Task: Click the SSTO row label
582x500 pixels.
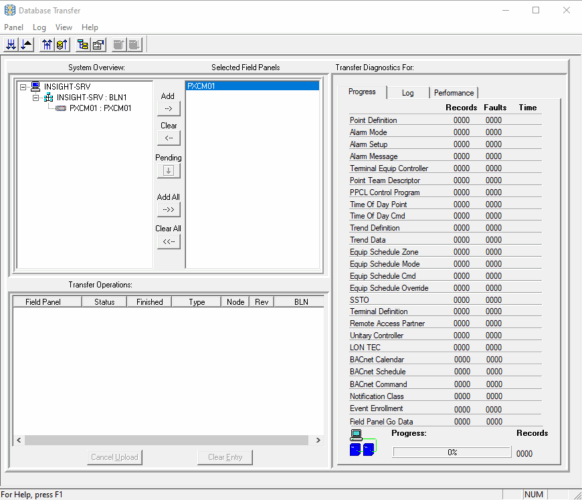Action: click(x=359, y=300)
